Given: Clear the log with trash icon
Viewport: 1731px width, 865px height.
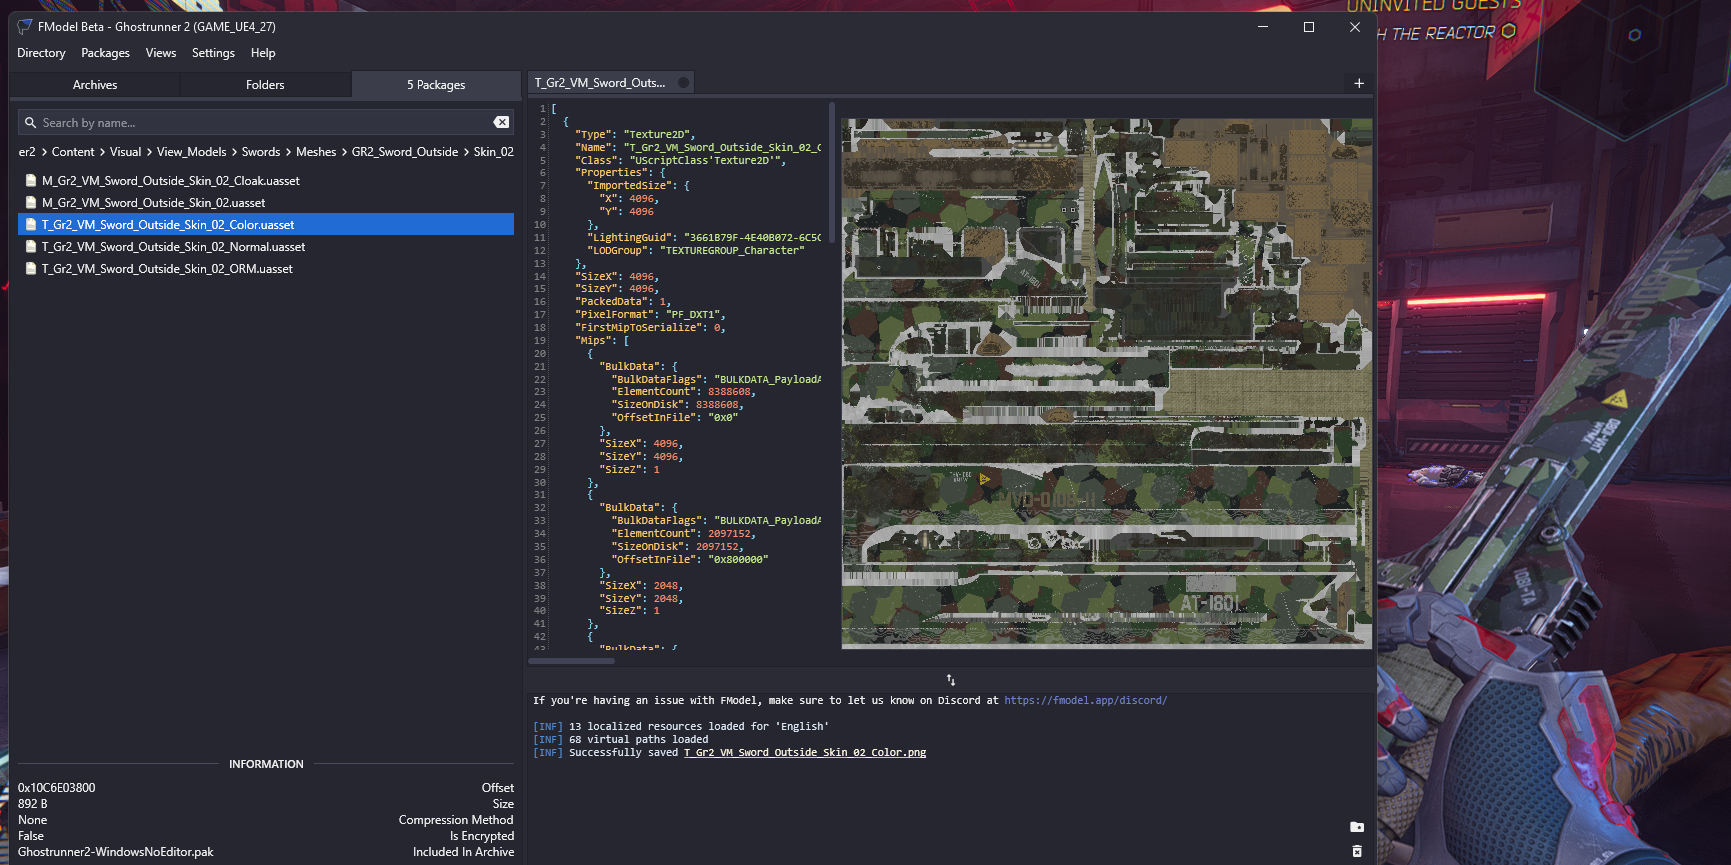Looking at the screenshot, I should pyautogui.click(x=1357, y=851).
